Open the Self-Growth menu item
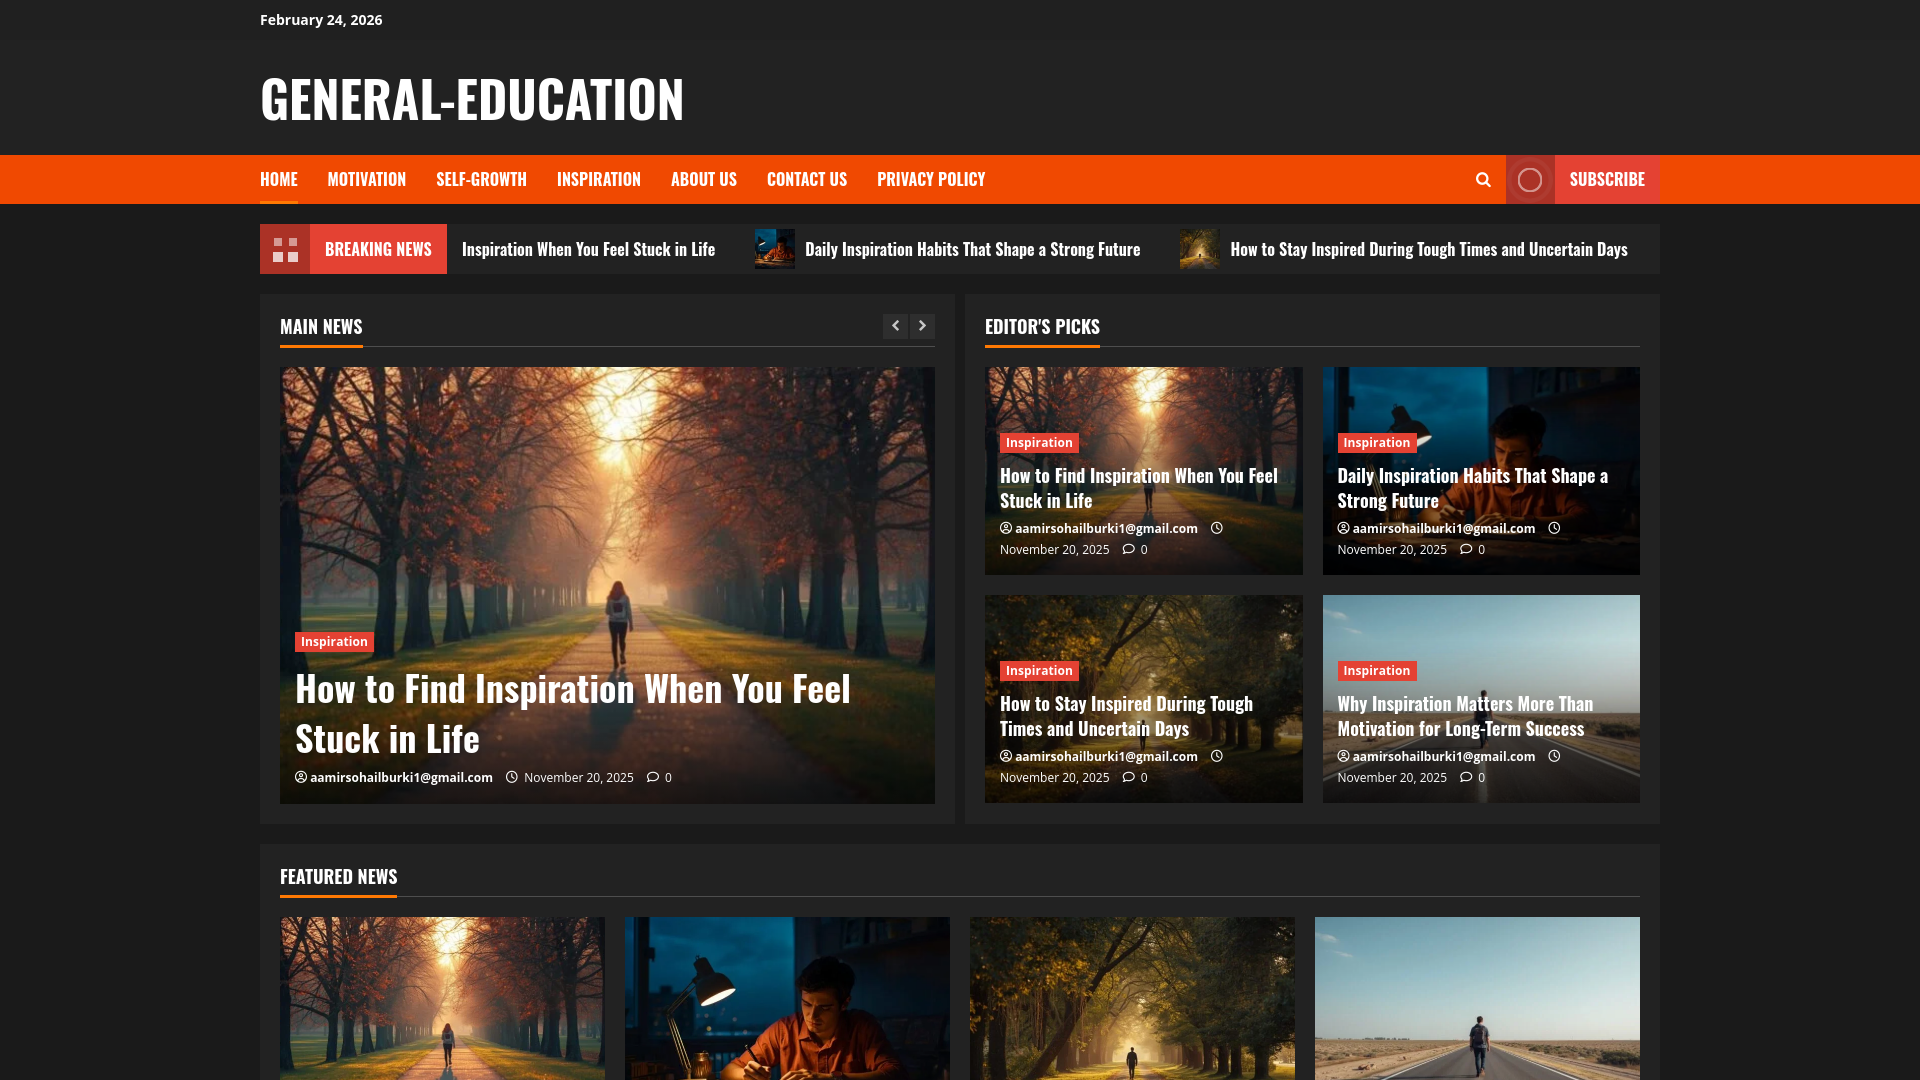The height and width of the screenshot is (1080, 1920). pos(481,180)
